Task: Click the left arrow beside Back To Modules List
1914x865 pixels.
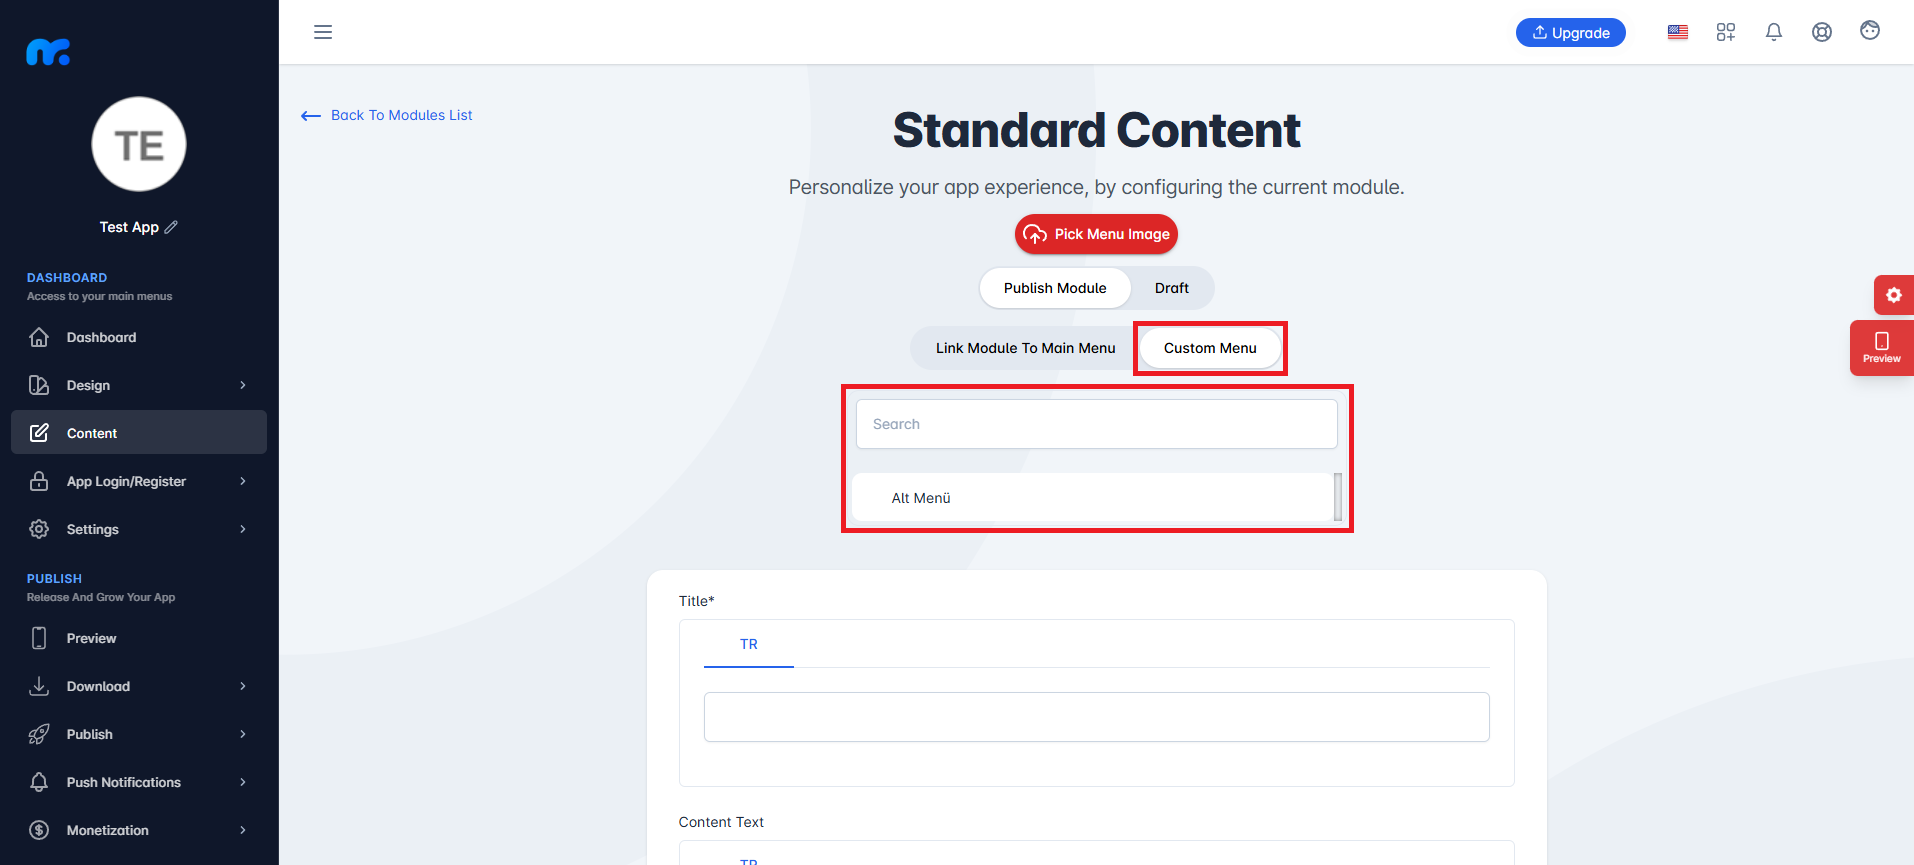Action: tap(311, 116)
